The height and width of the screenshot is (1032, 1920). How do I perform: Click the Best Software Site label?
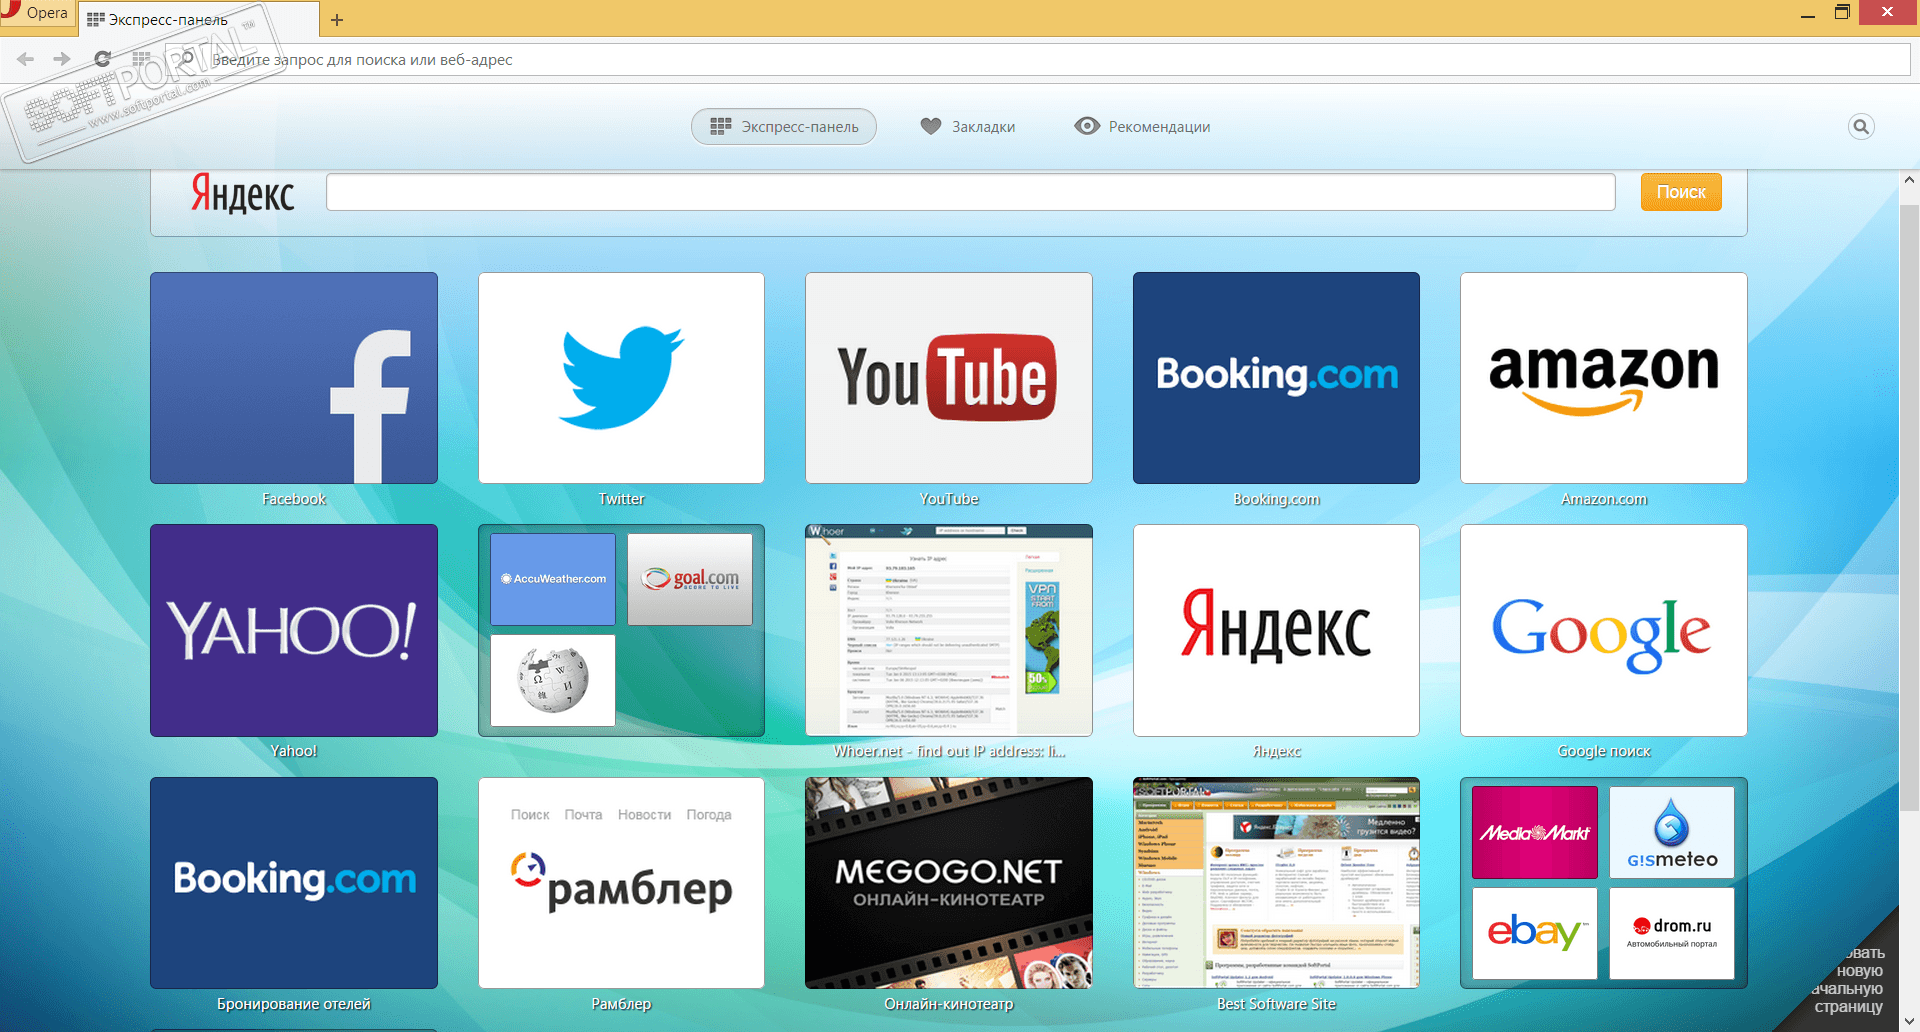pos(1276,1004)
